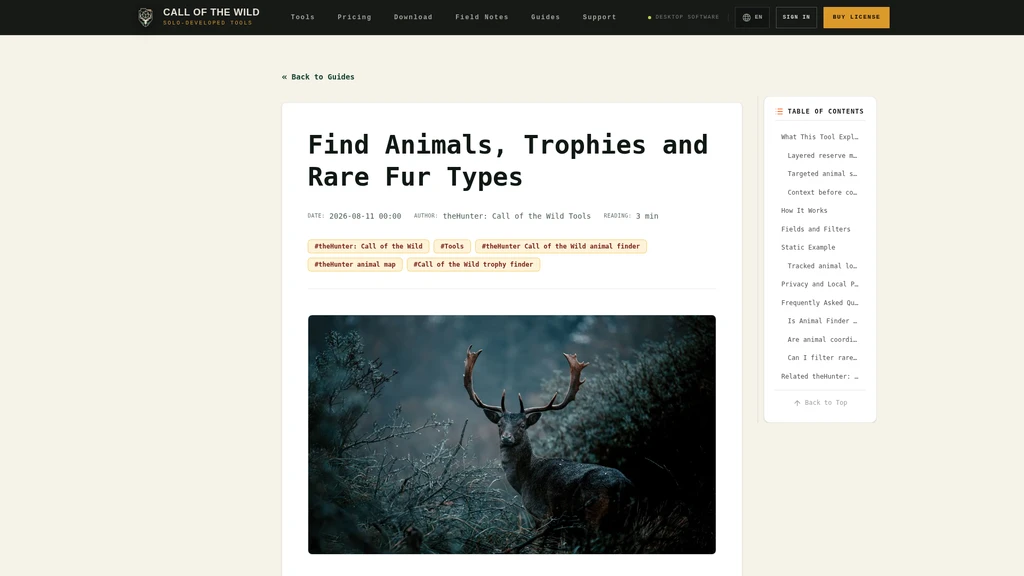Open Field Notes in navigation

[x=481, y=17]
